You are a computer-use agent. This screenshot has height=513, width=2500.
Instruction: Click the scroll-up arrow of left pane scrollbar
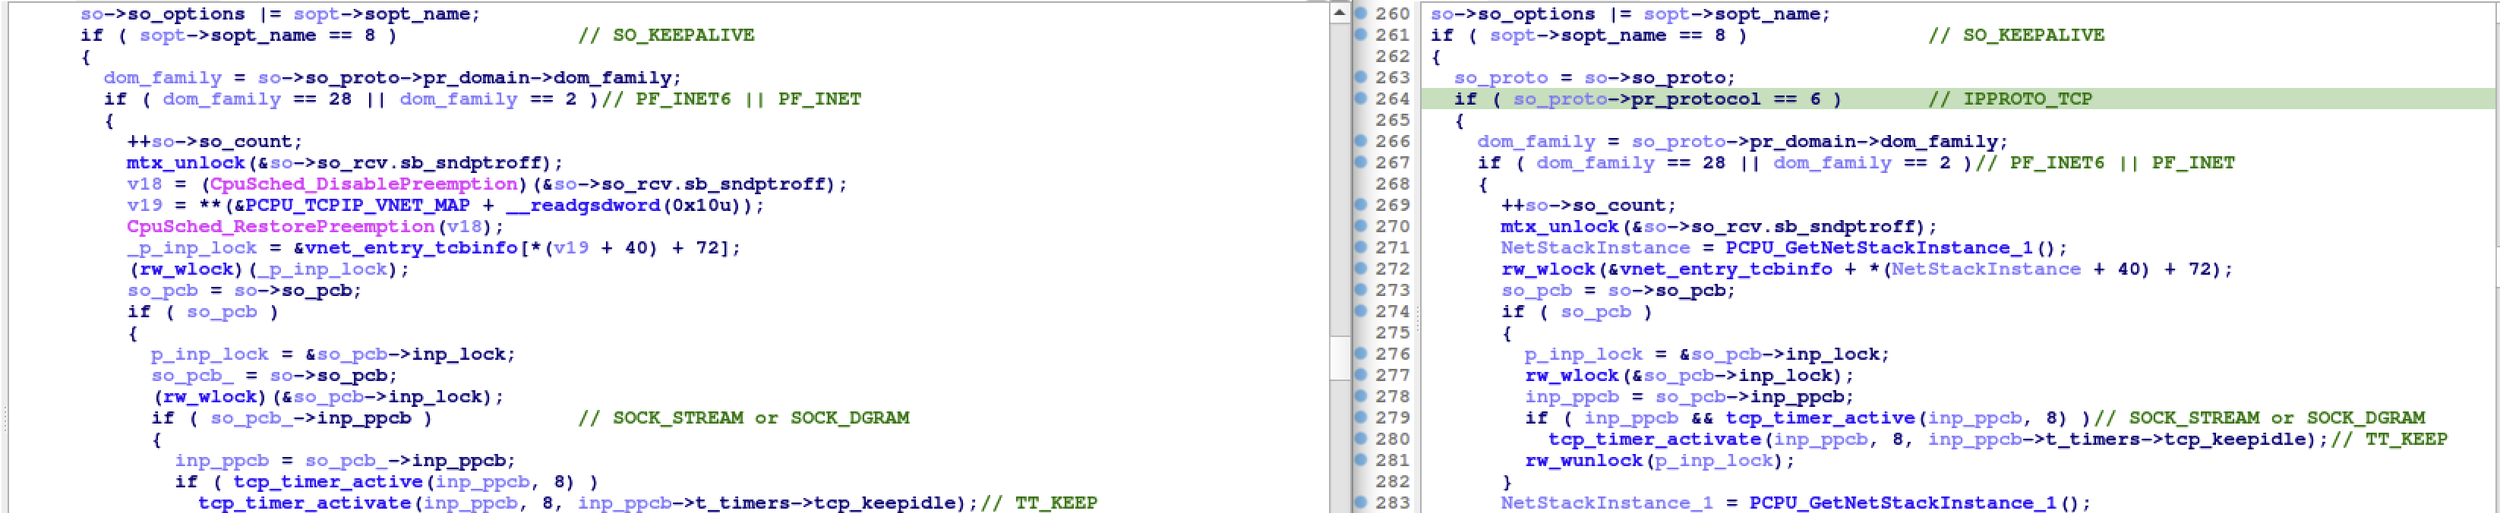1339,13
